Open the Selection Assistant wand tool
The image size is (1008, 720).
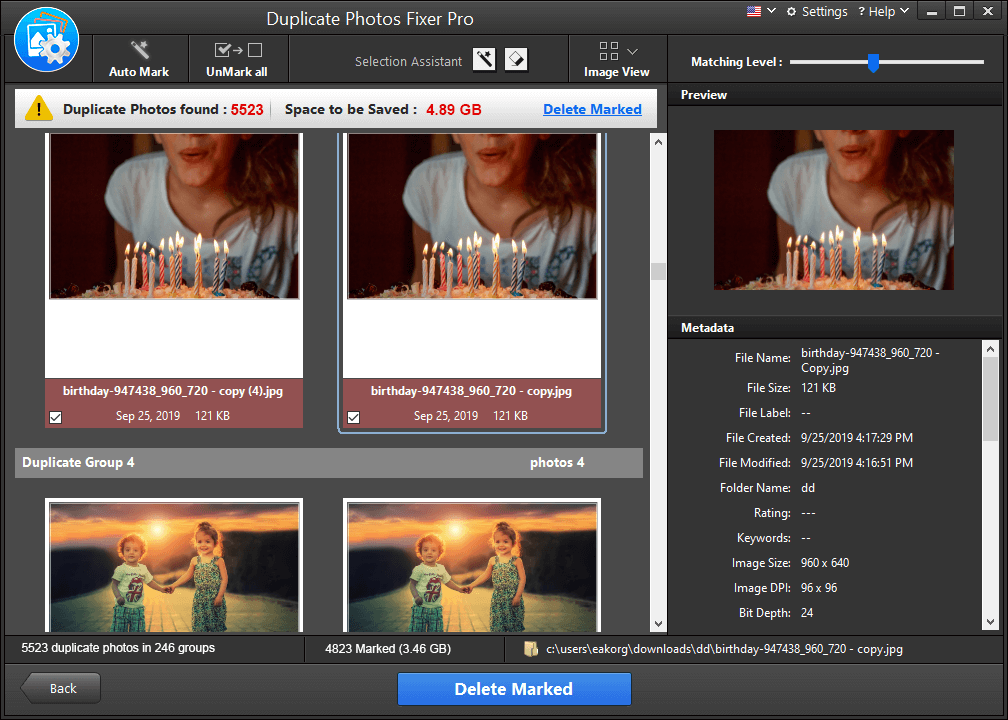coord(484,60)
